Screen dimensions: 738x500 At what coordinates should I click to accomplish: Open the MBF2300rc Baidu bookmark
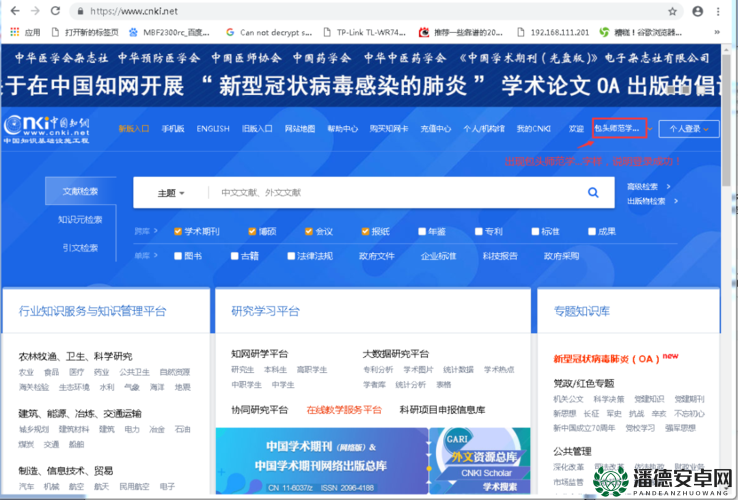click(x=169, y=32)
